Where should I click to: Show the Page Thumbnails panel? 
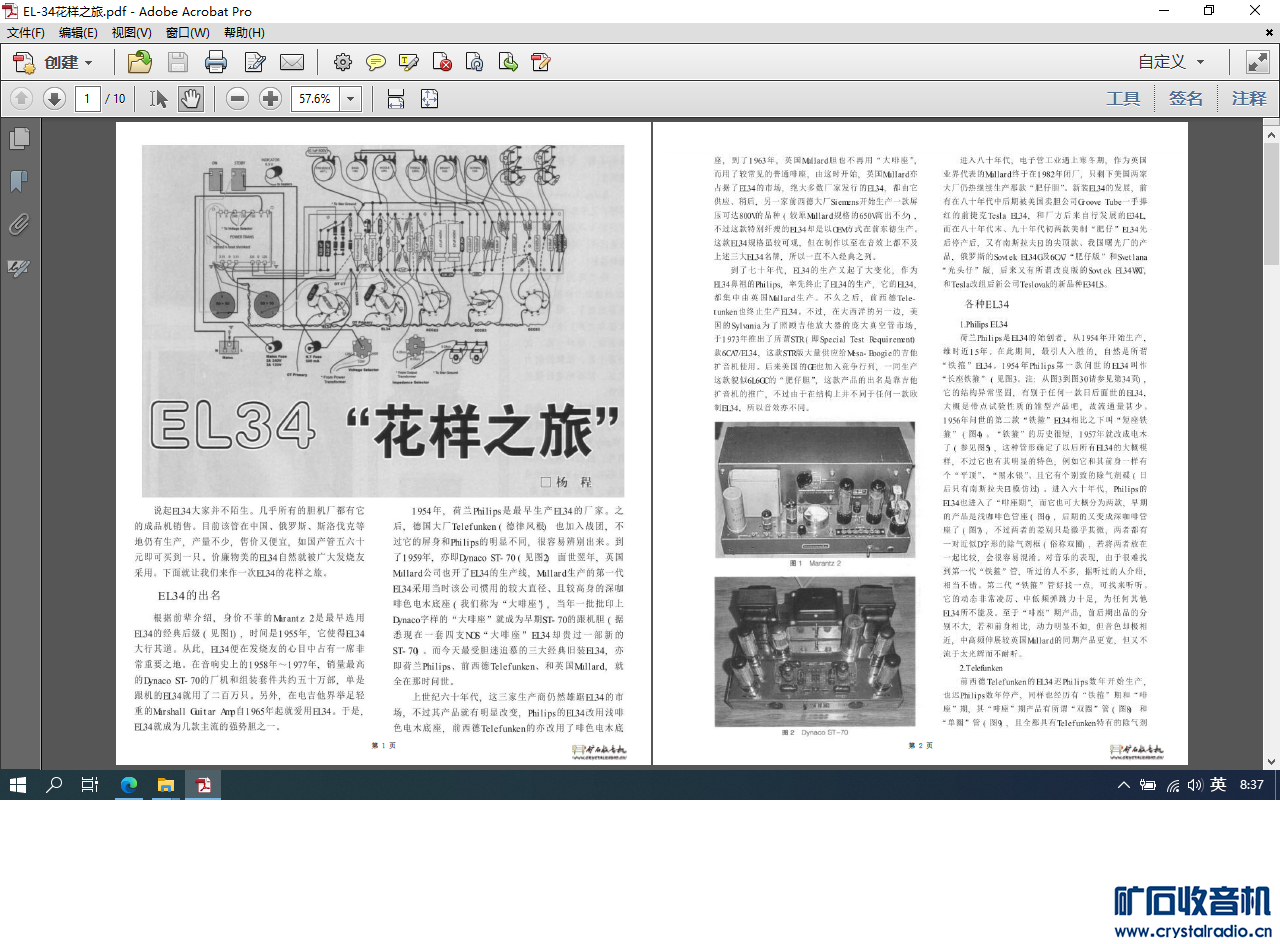(x=18, y=139)
